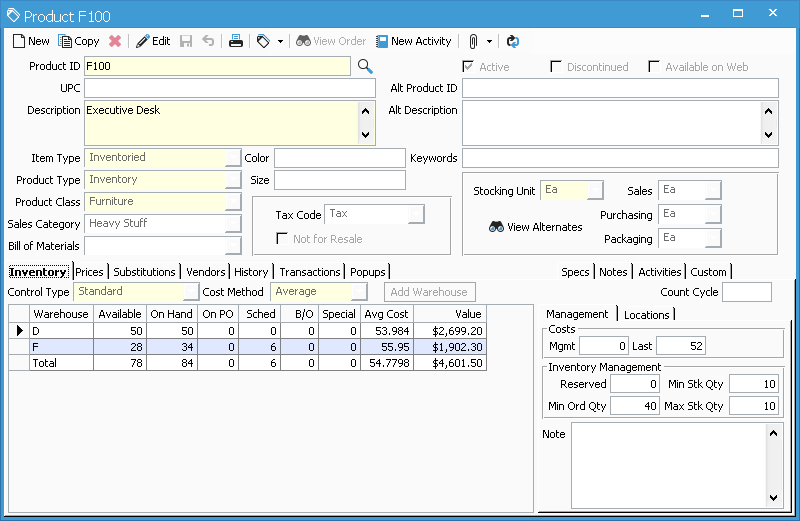Click the Edit pencil icon

[x=143, y=41]
